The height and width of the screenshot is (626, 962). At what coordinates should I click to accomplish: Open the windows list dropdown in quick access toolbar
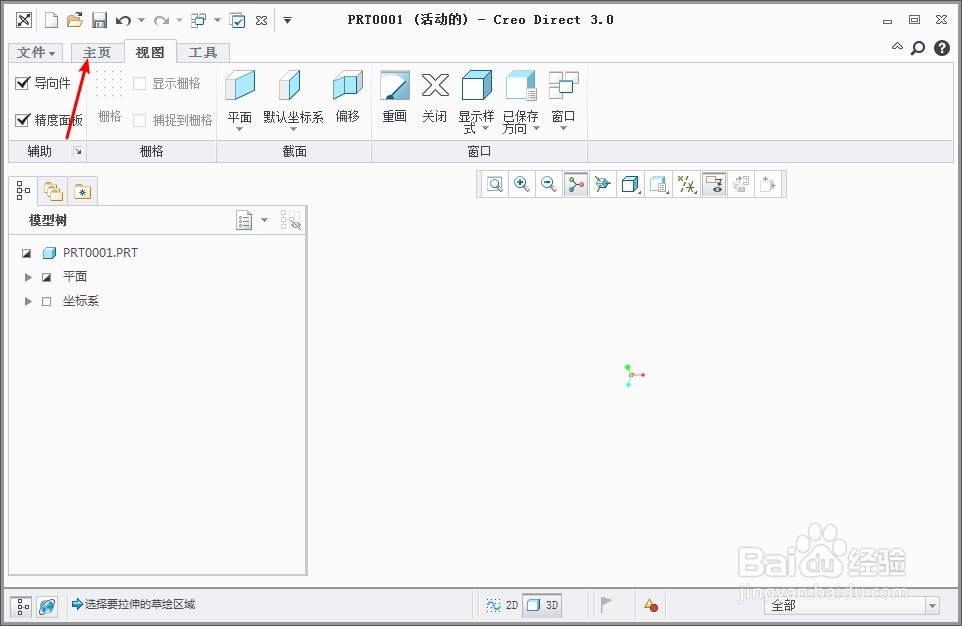[x=217, y=20]
